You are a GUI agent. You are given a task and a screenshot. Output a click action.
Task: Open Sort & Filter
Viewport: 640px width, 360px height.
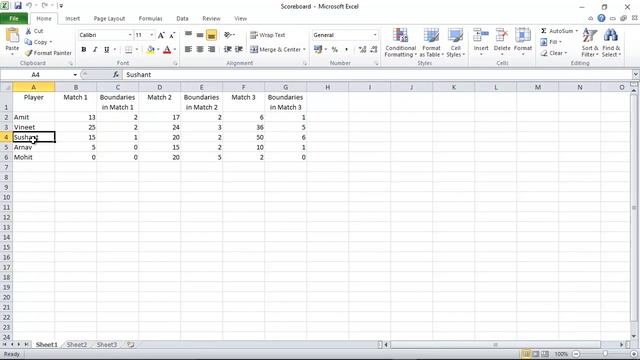(x=590, y=42)
